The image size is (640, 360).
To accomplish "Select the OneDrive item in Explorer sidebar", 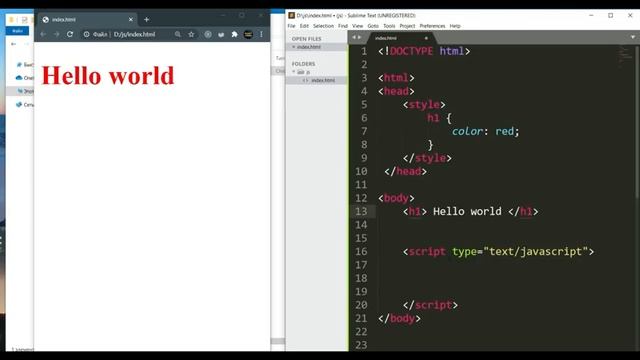I will (24, 78).
